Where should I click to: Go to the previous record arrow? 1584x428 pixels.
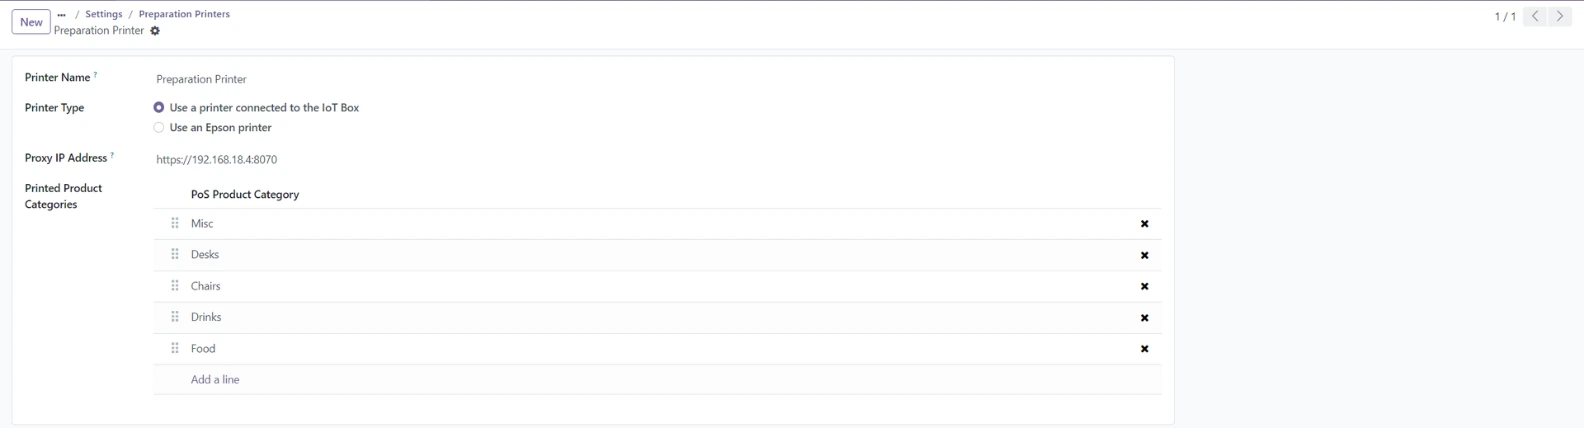1535,16
